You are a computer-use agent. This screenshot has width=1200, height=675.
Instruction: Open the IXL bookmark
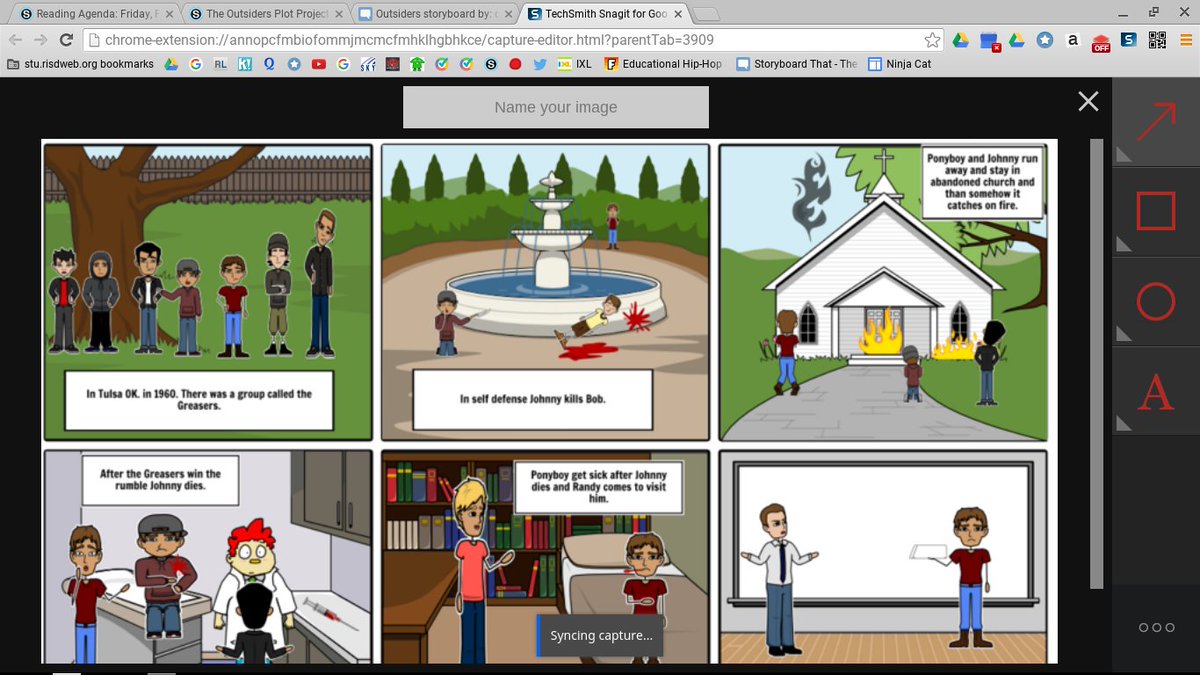point(575,63)
